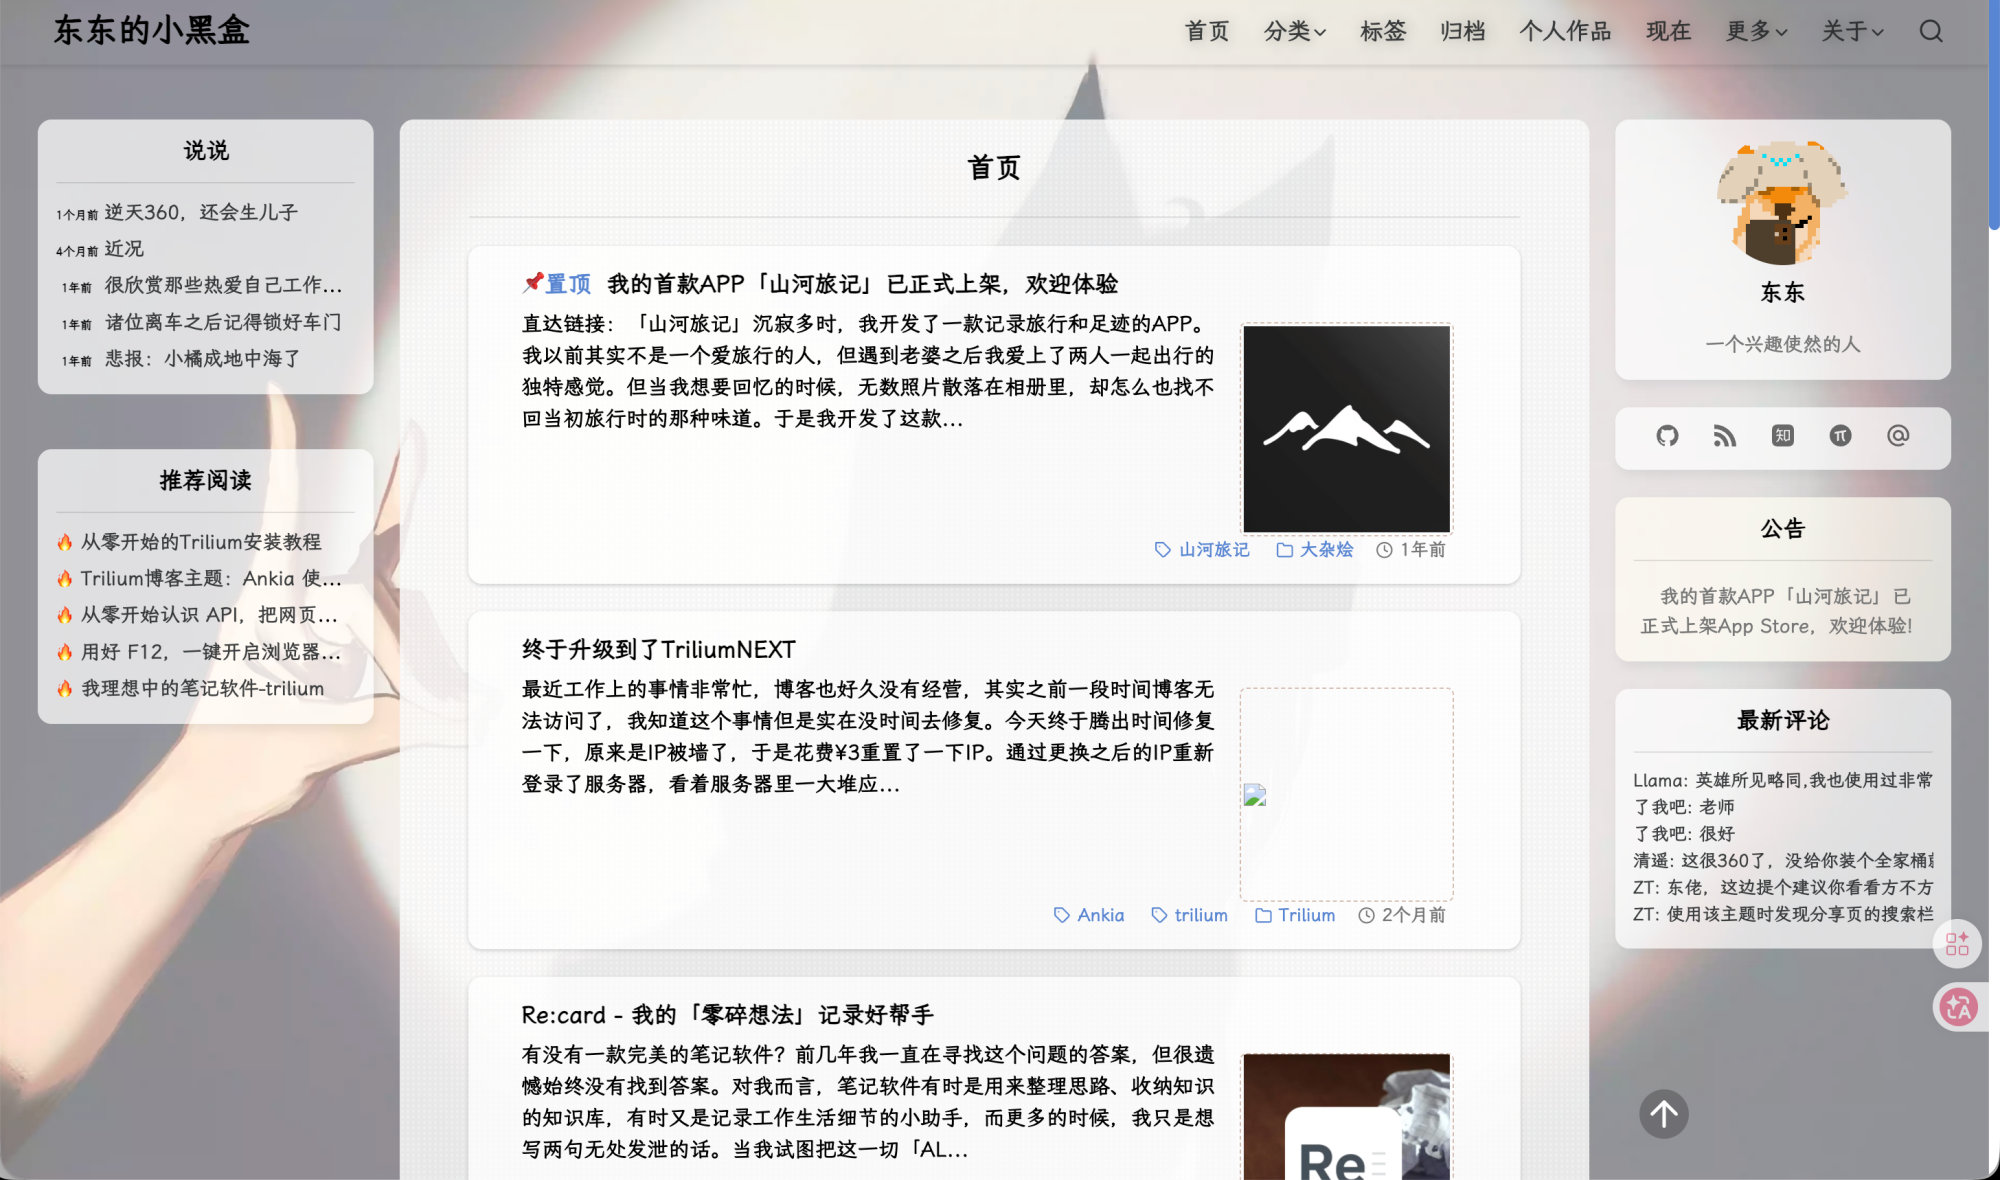Click the scroll-to-top arrow button

click(x=1664, y=1113)
